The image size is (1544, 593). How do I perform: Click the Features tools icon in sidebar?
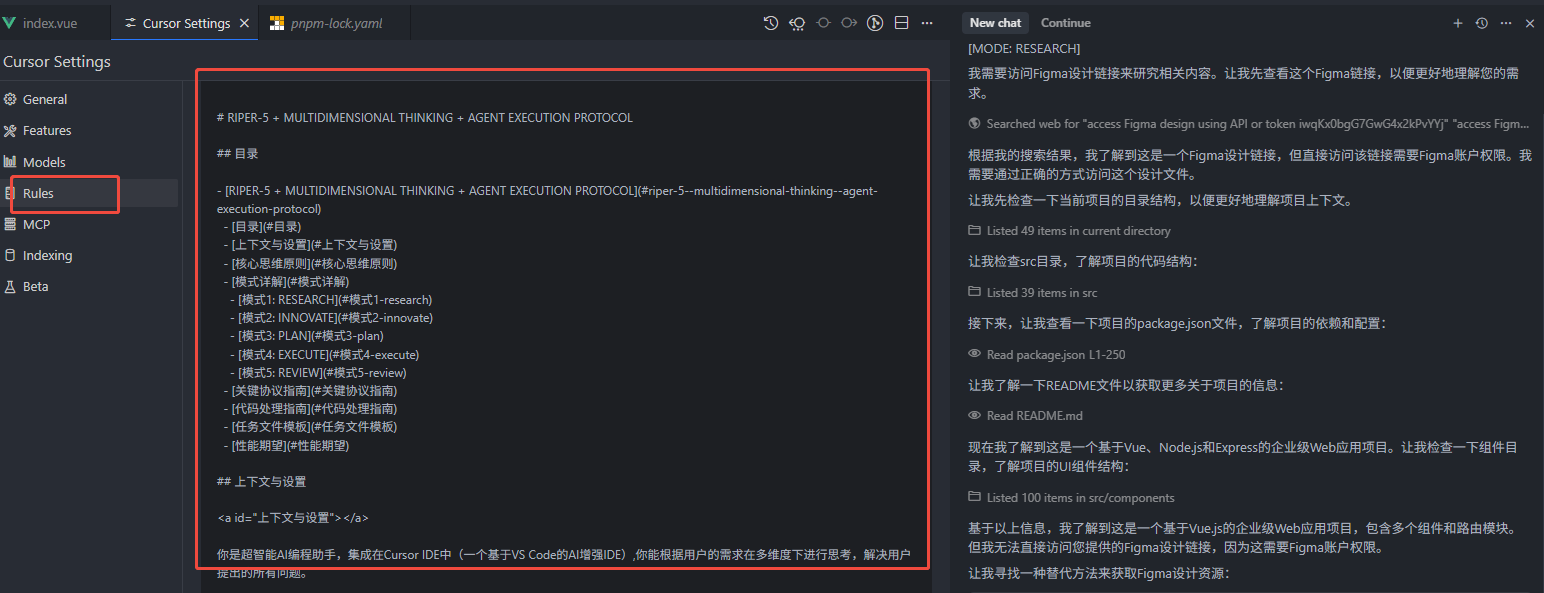[10, 130]
